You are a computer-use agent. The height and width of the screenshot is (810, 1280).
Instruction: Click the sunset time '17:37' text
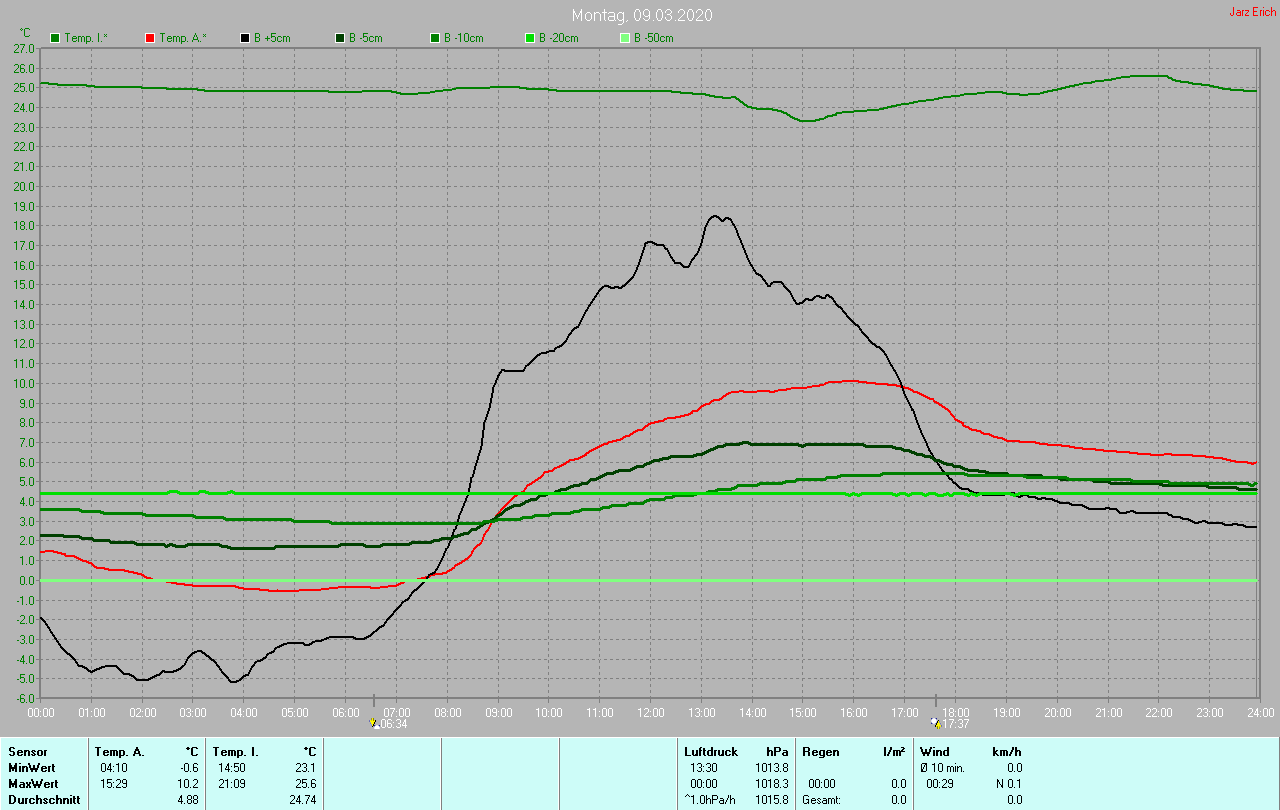click(955, 723)
